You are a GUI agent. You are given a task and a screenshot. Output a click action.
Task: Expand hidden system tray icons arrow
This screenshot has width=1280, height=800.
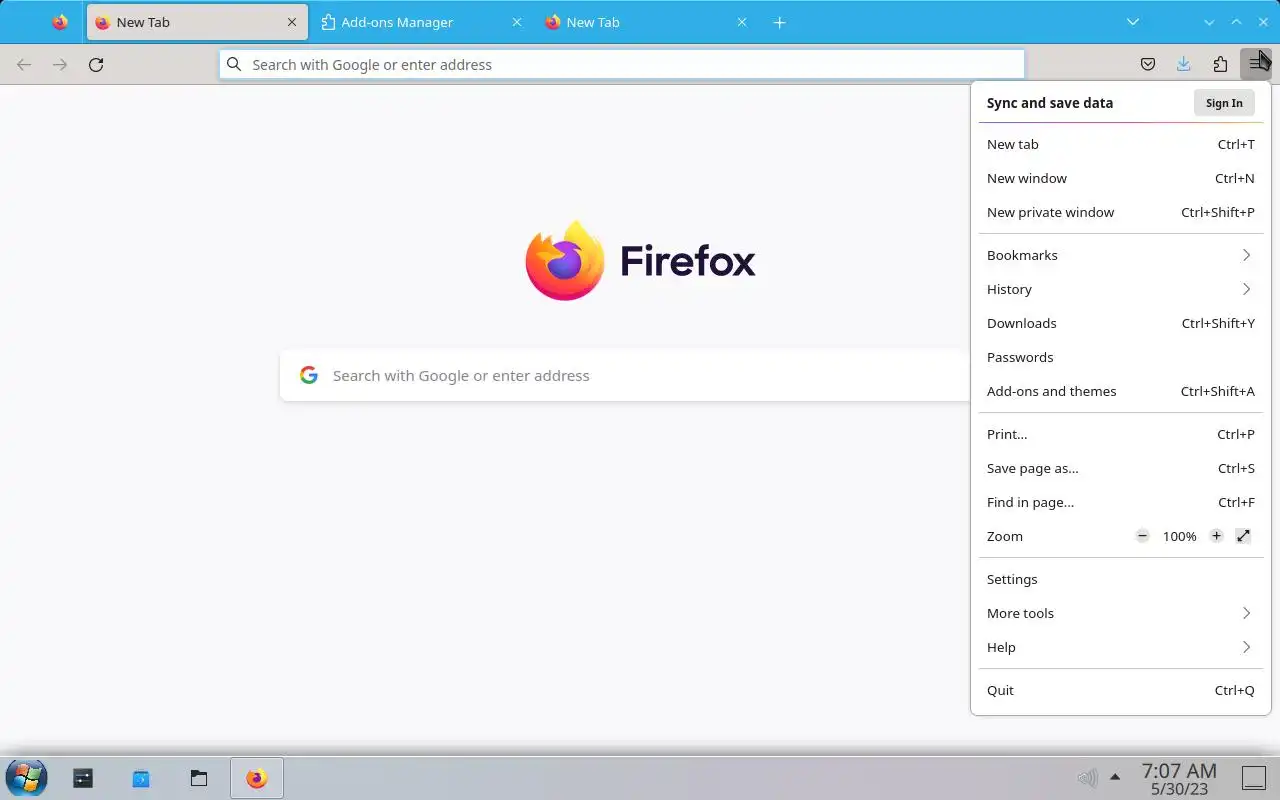1115,777
